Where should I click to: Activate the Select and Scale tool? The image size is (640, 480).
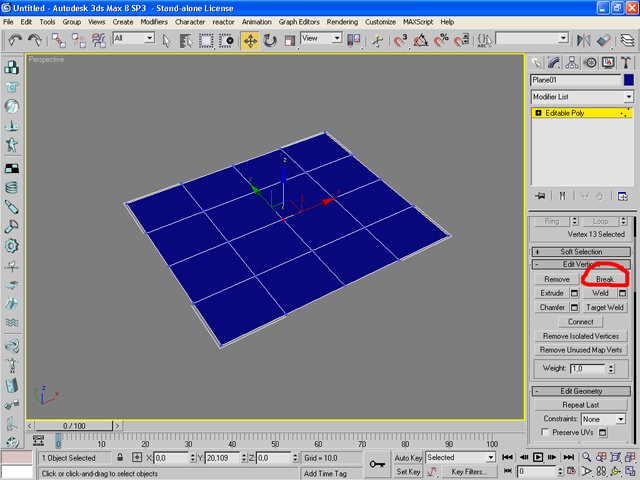click(x=289, y=40)
